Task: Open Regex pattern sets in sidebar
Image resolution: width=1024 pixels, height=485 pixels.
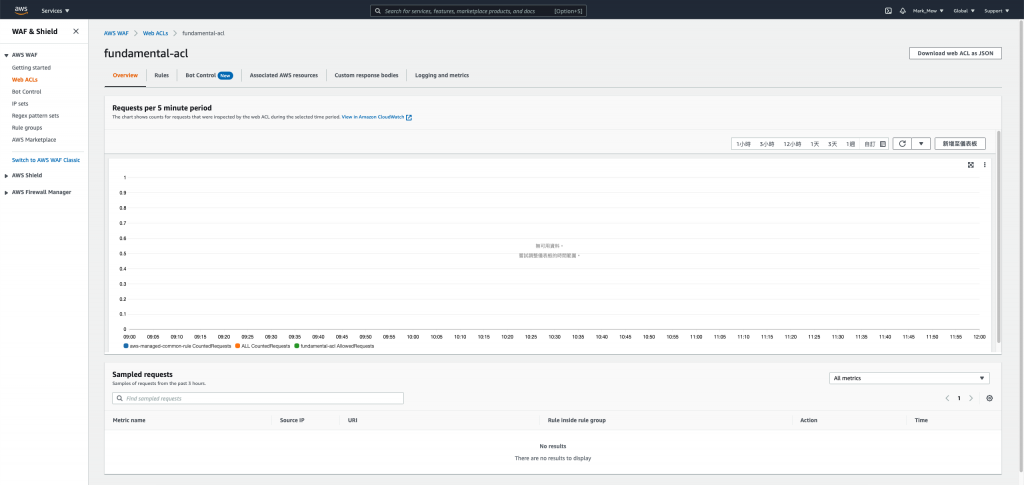Action: (x=35, y=116)
